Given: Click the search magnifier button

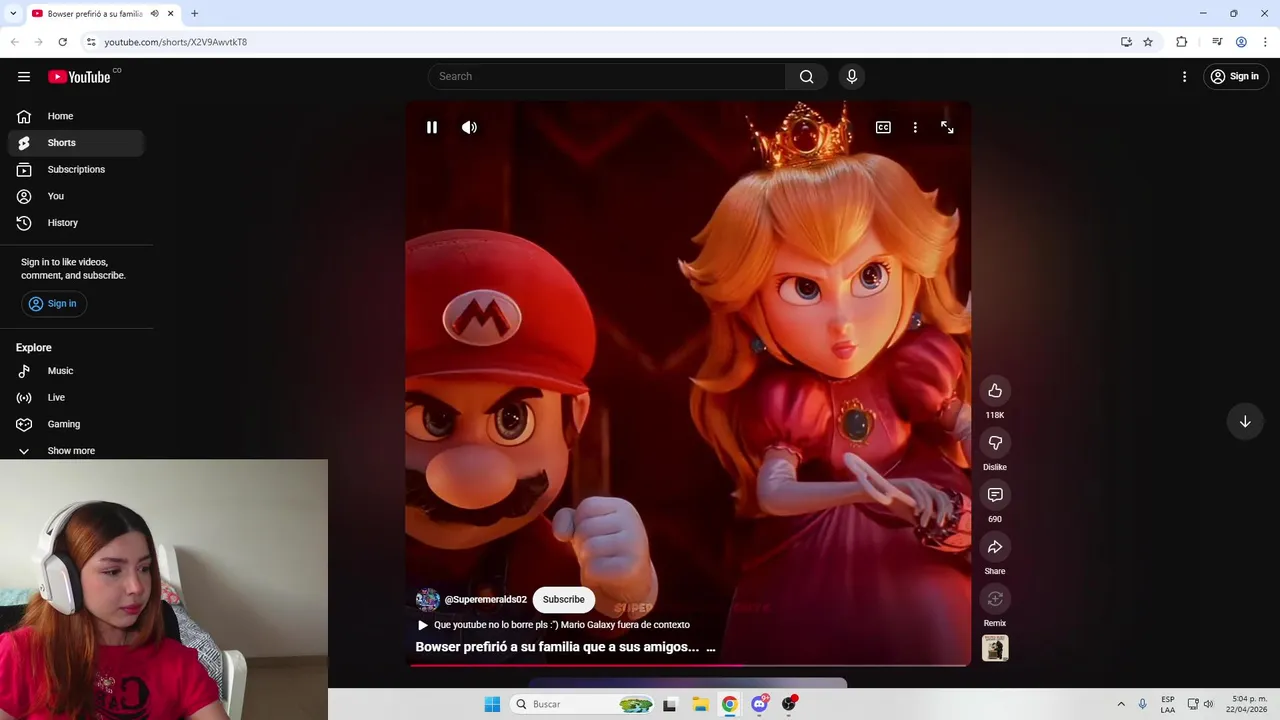Looking at the screenshot, I should [x=807, y=77].
